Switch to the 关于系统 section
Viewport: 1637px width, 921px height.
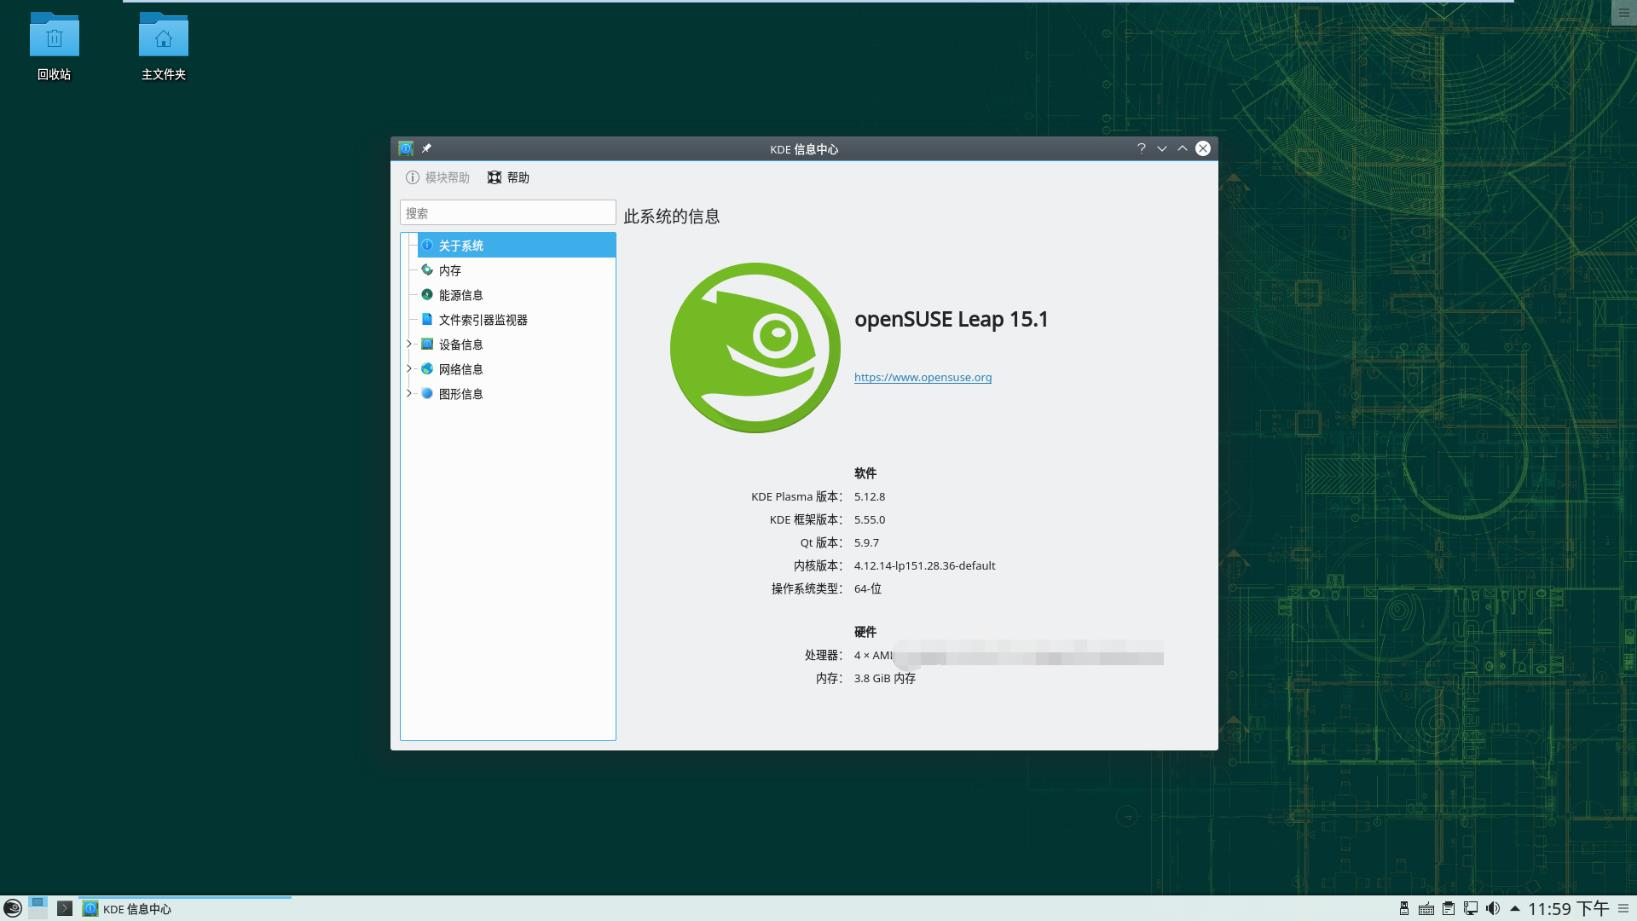point(460,245)
